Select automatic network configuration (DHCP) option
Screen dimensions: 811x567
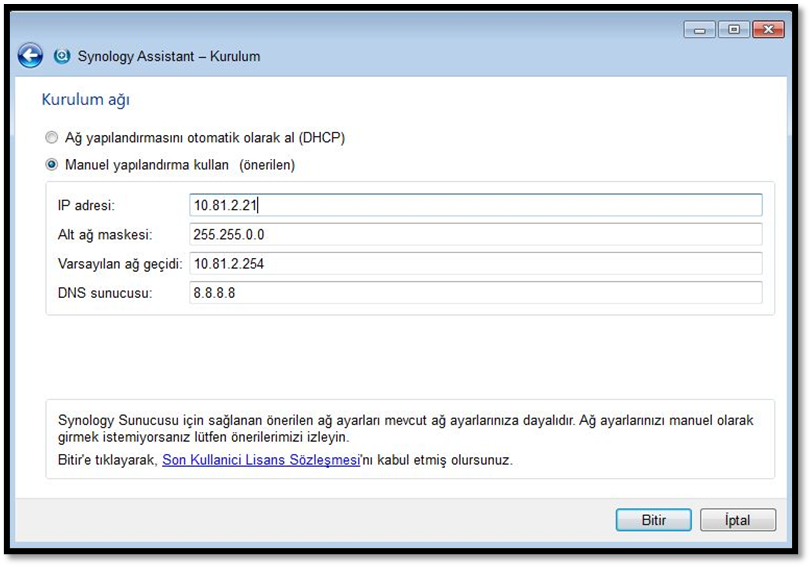[x=52, y=138]
